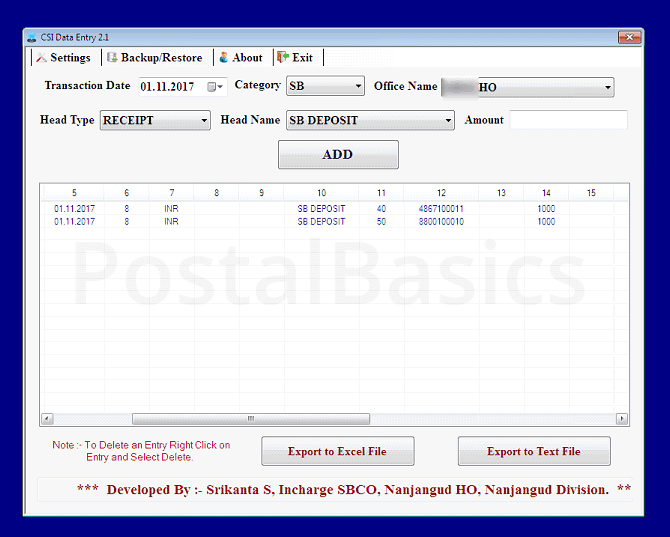Viewport: 670px width, 537px height.
Task: Click the Exit door icon
Action: 283,58
